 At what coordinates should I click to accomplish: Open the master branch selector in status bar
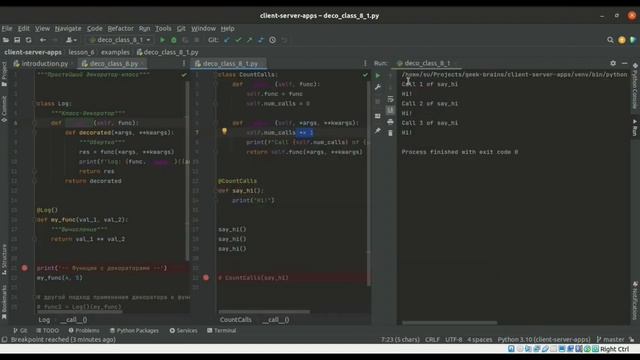point(610,340)
